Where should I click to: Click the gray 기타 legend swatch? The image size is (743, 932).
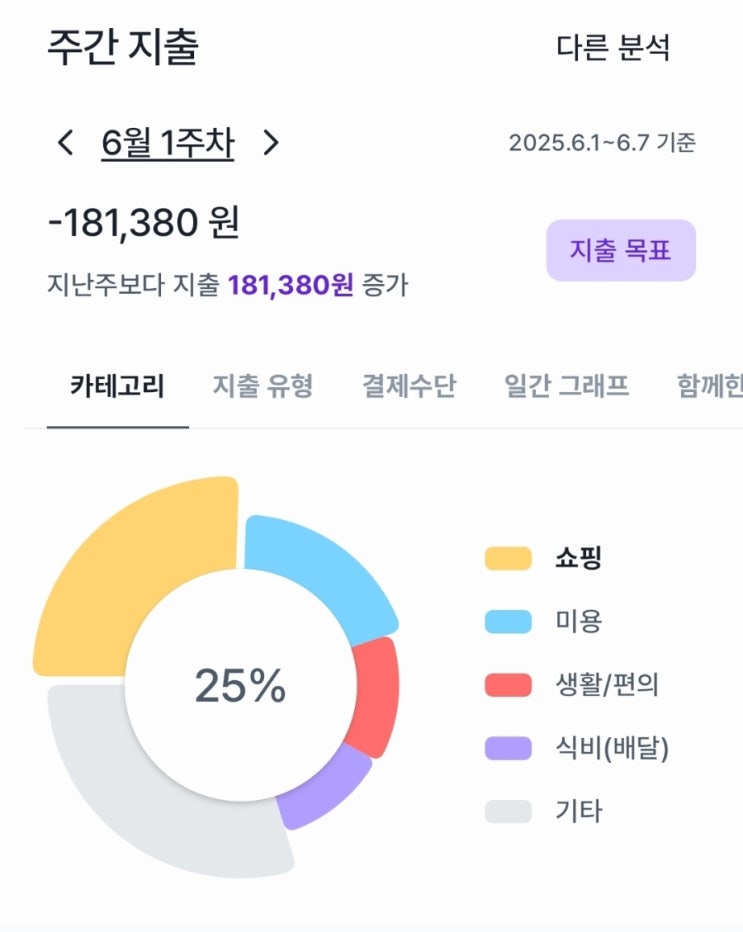pyautogui.click(x=508, y=811)
